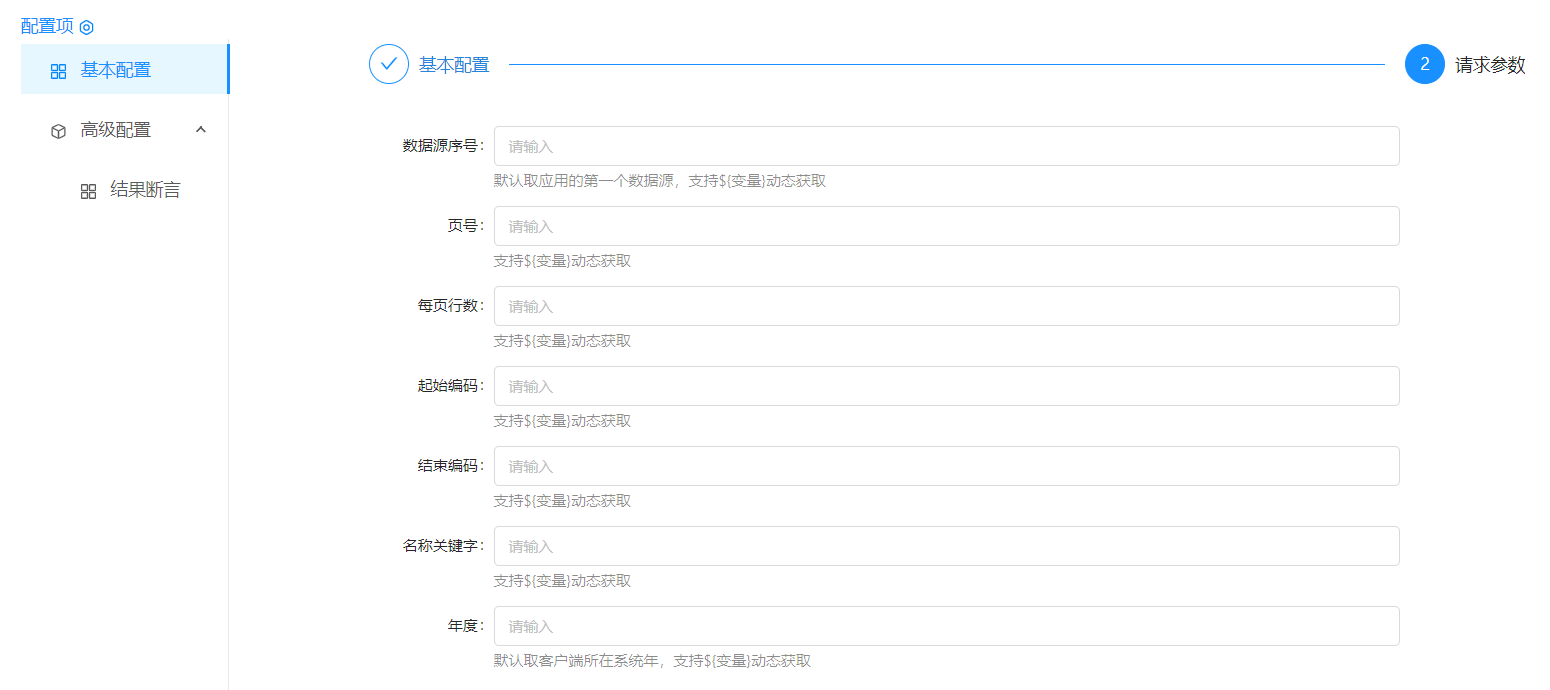This screenshot has height=690, width=1550.
Task: Go to the 基本配置 step label
Action: (x=454, y=65)
